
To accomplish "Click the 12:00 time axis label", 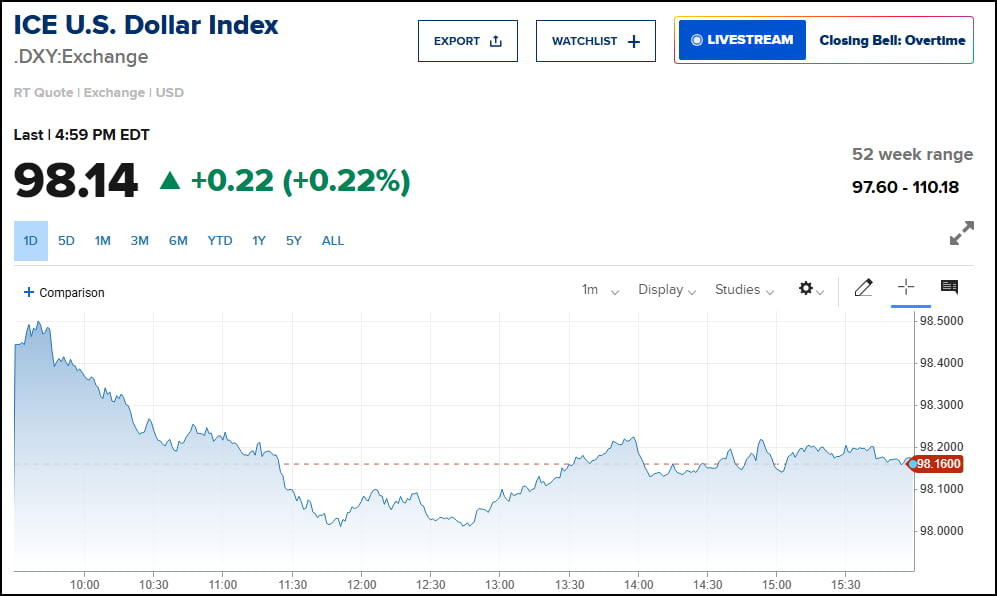I will (361, 585).
